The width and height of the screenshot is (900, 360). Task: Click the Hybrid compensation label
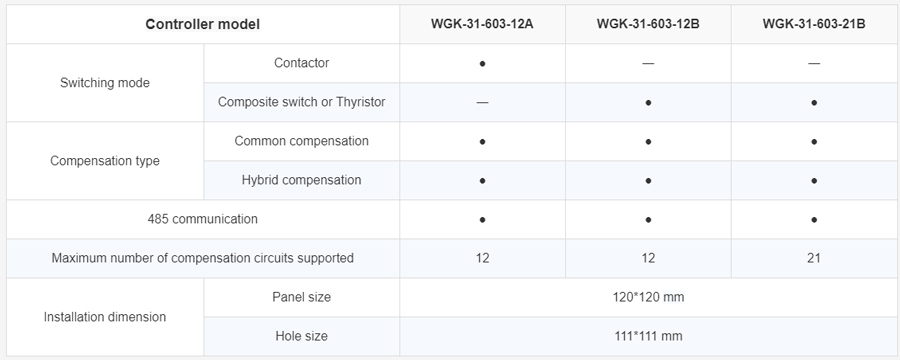[x=301, y=180]
